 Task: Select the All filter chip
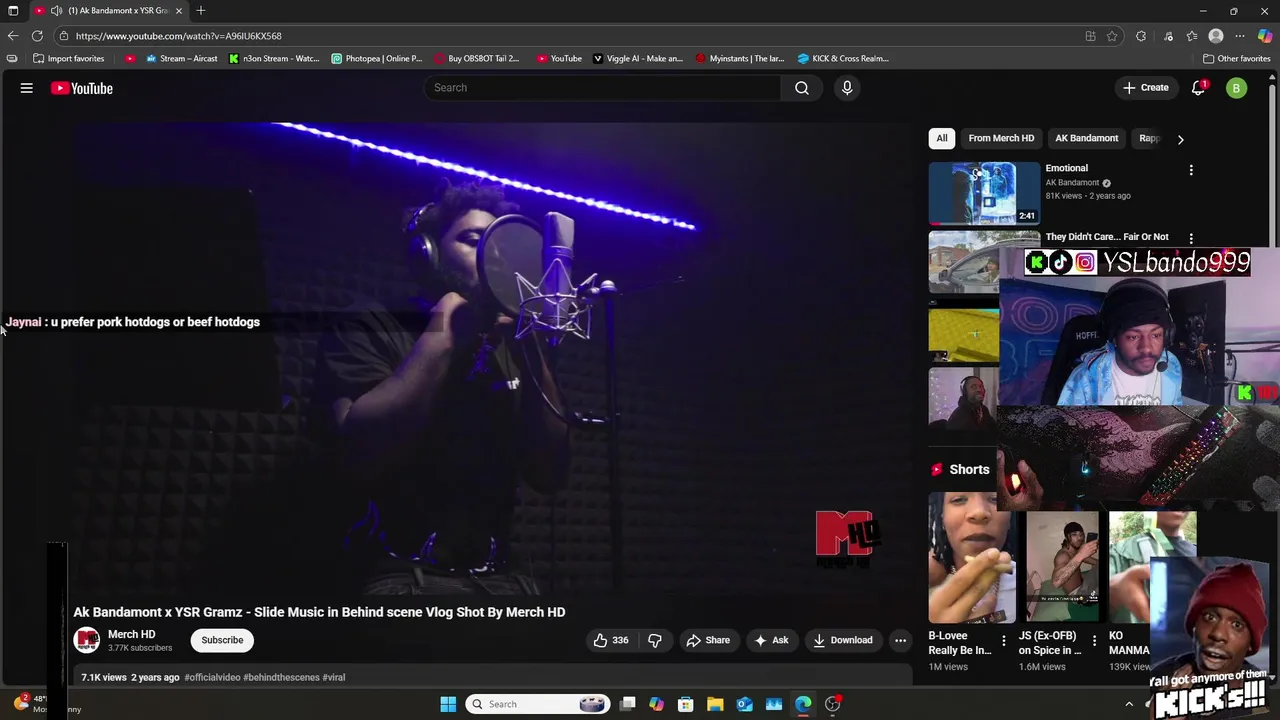pos(941,138)
